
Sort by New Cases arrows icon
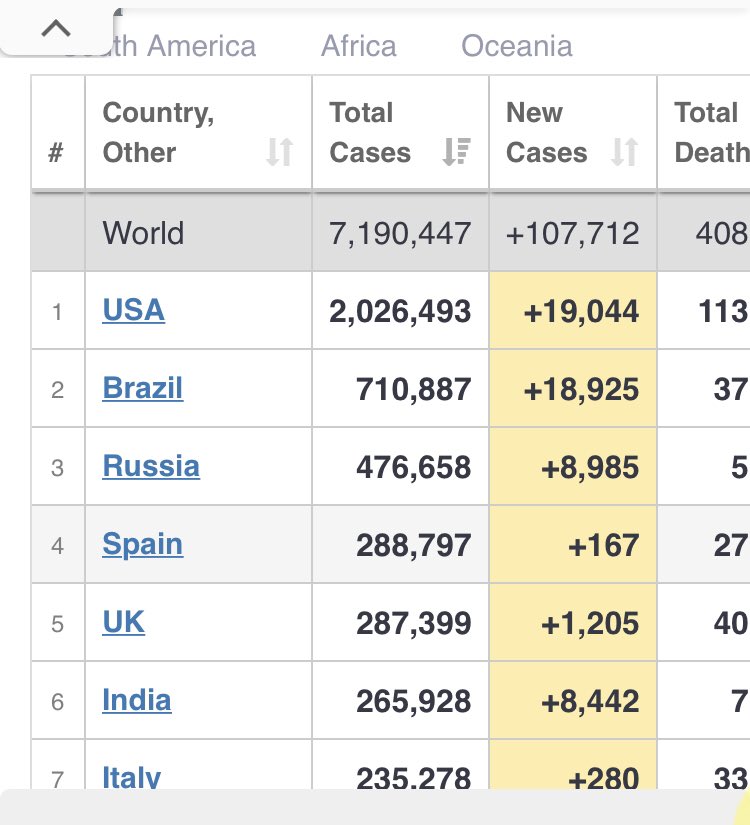625,152
